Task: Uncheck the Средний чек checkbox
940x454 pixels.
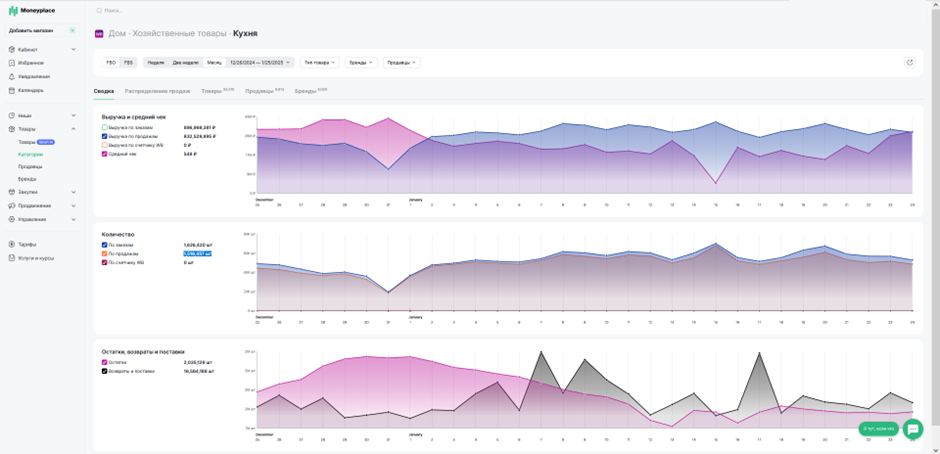Action: [104, 154]
